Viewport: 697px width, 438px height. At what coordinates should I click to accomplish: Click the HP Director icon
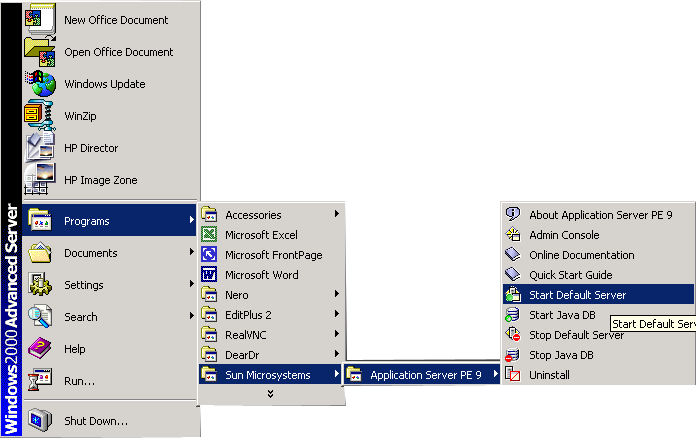click(x=39, y=148)
